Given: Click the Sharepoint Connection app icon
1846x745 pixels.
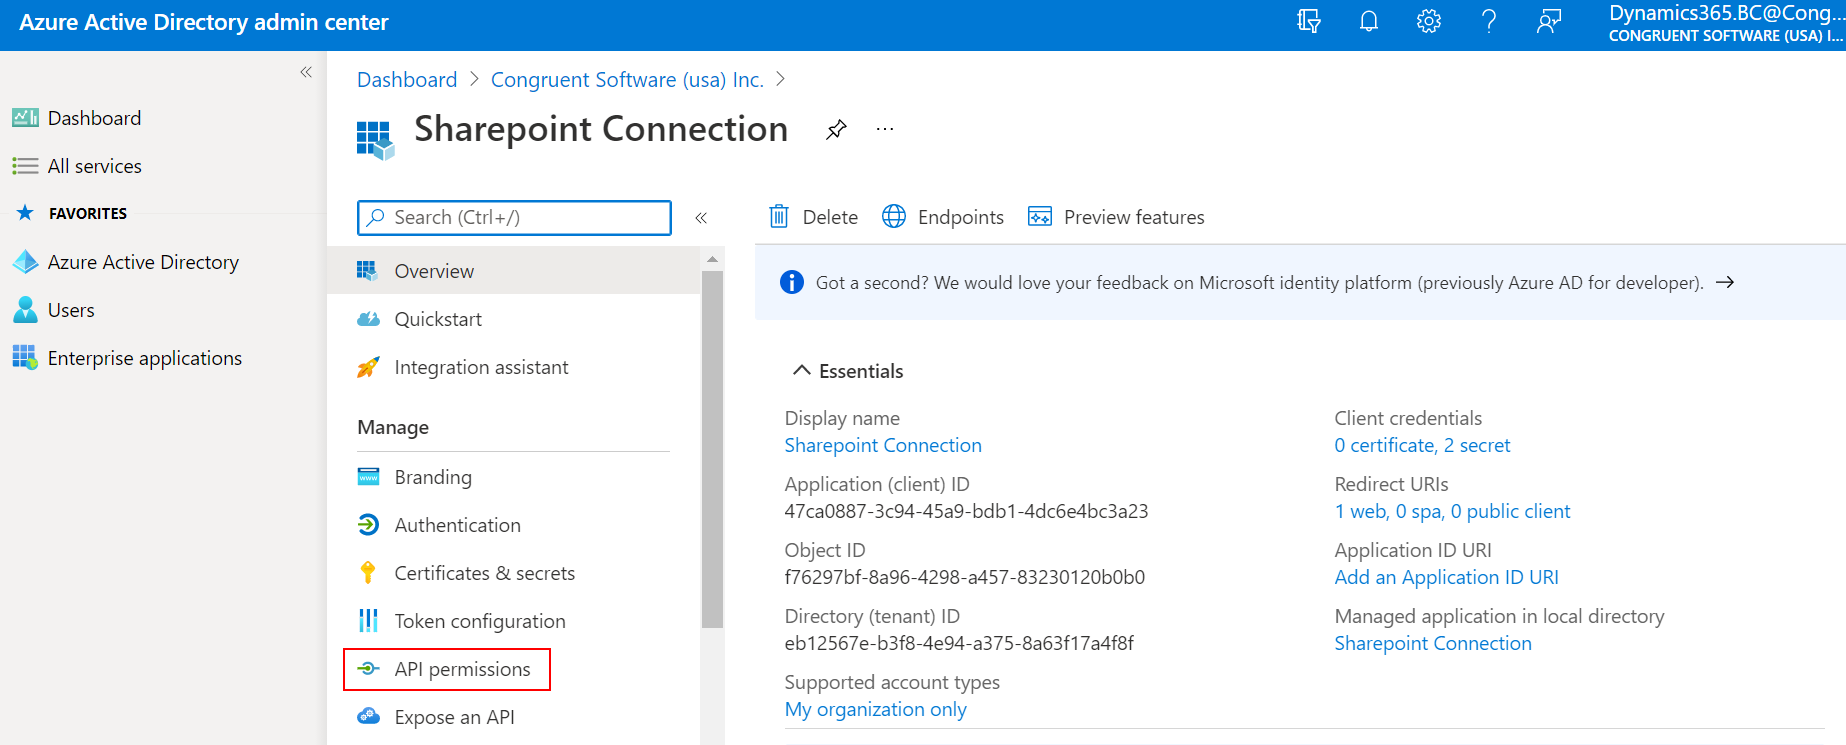Looking at the screenshot, I should (x=375, y=140).
